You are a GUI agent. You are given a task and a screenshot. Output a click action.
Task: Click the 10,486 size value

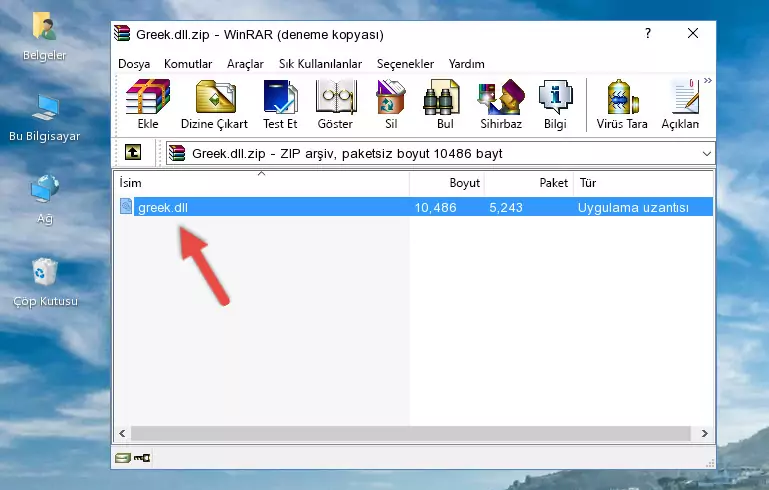click(435, 207)
